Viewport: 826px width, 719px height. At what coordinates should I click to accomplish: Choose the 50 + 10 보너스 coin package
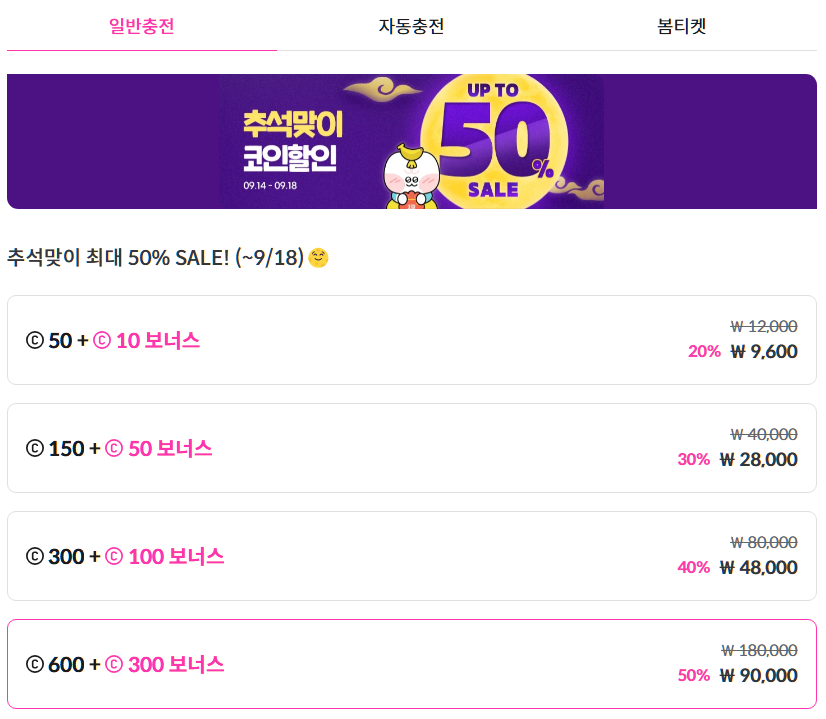pyautogui.click(x=411, y=340)
